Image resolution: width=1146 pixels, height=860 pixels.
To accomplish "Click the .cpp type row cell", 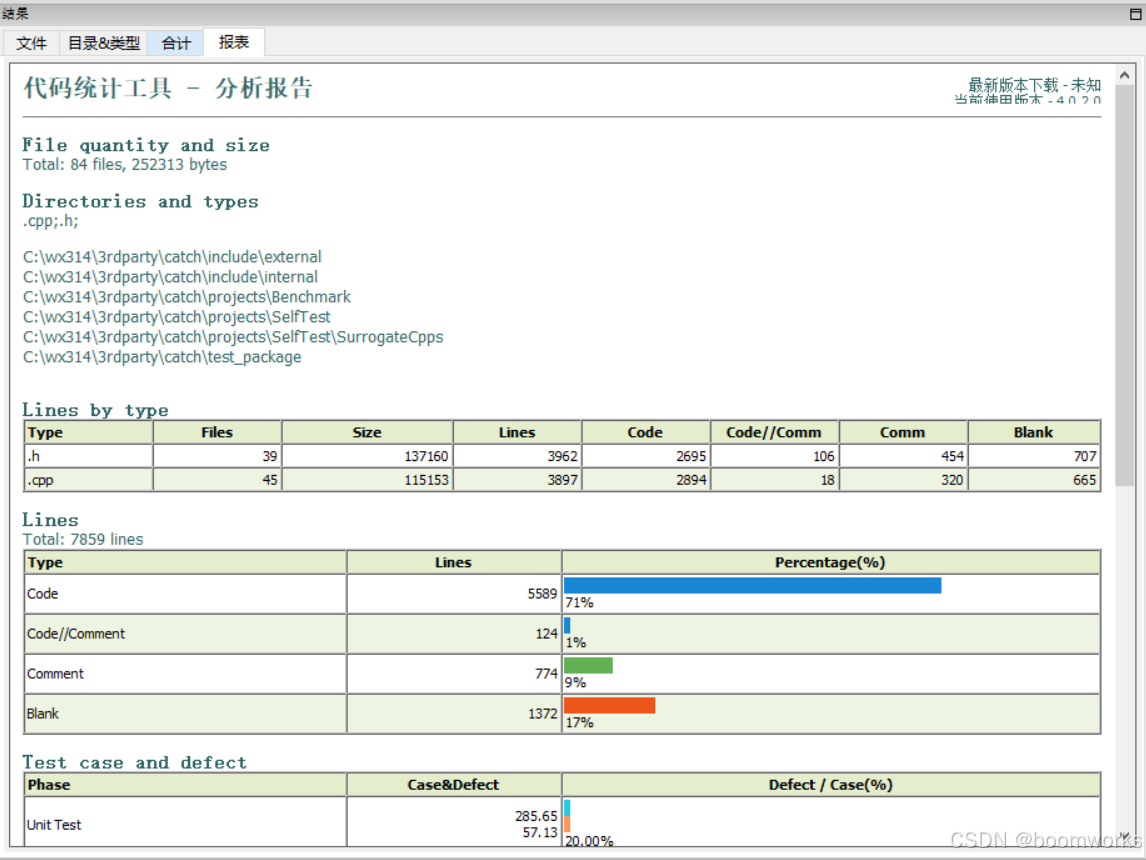I will click(88, 480).
